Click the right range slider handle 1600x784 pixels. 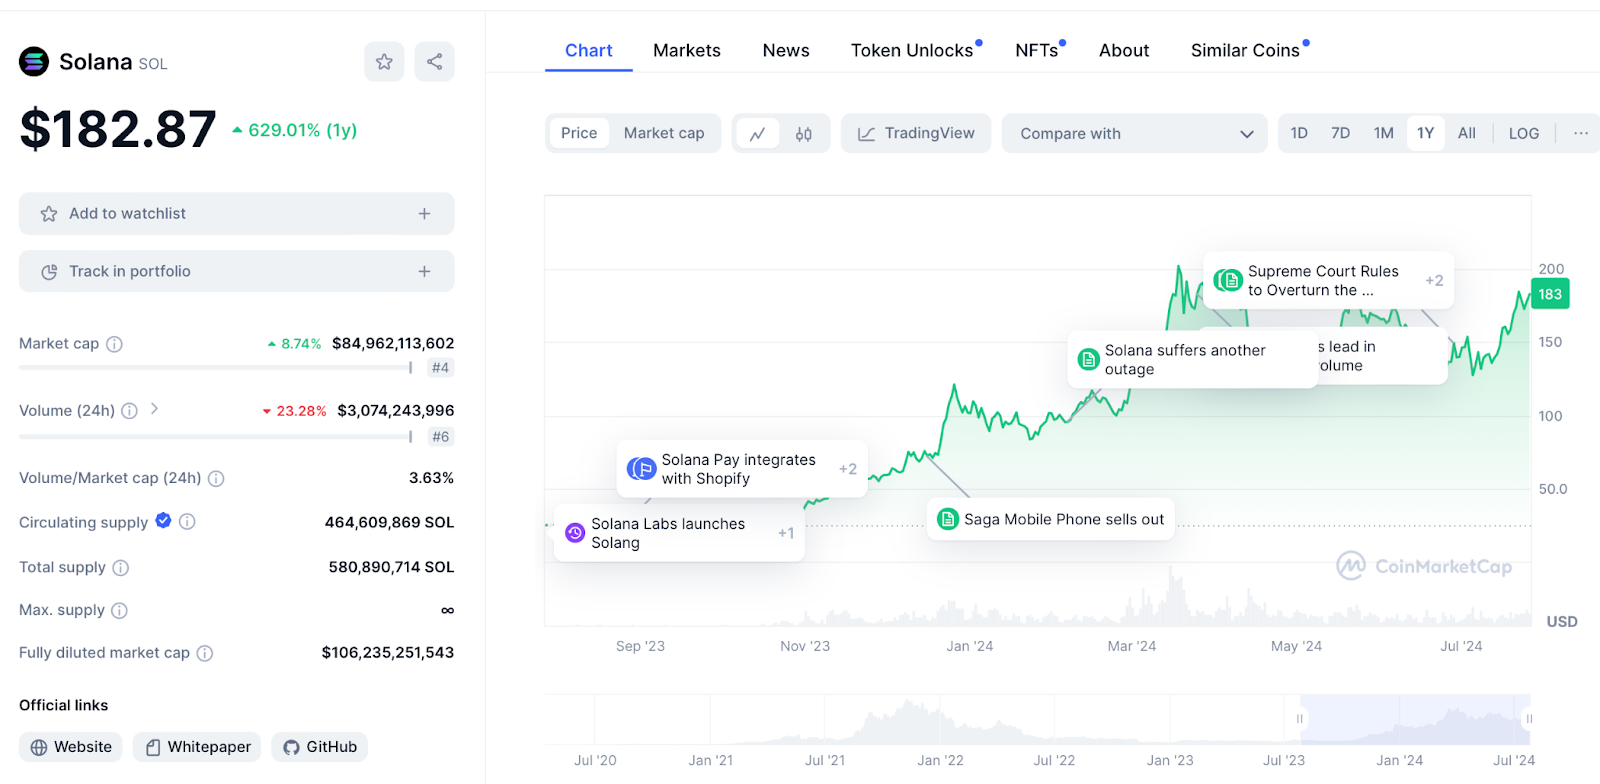tap(1529, 719)
